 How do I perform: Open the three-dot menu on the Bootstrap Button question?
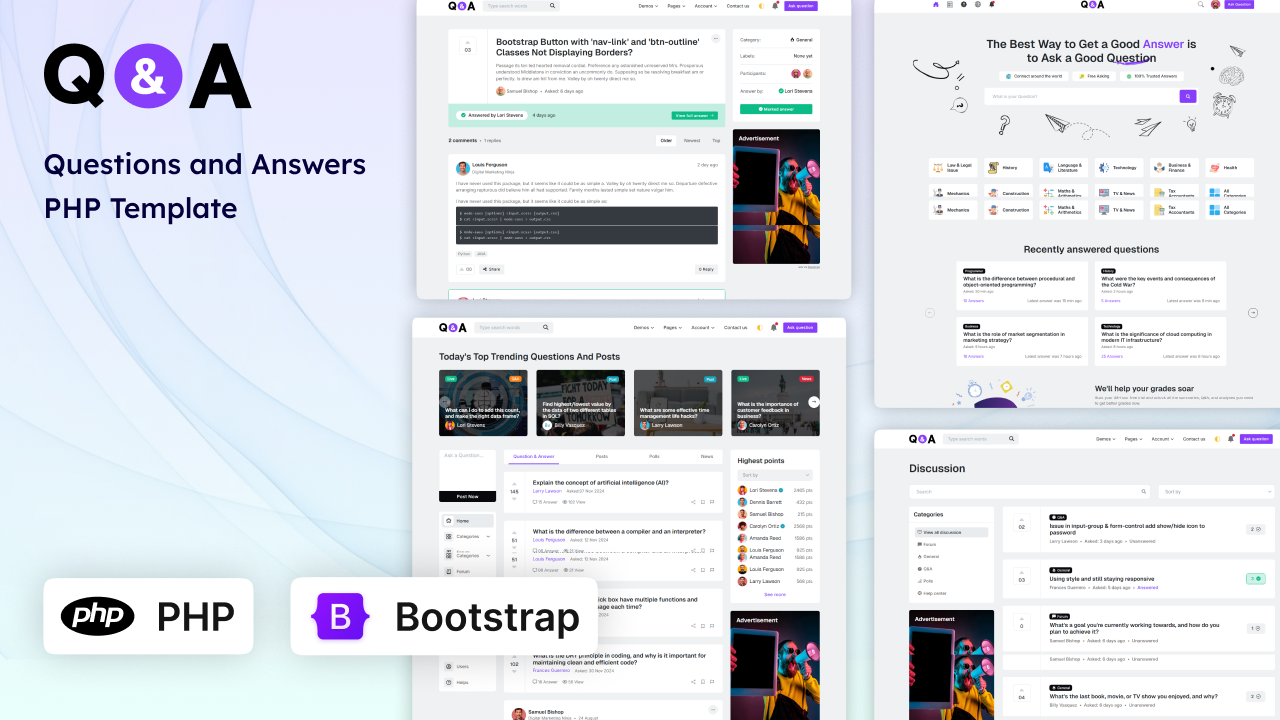pyautogui.click(x=716, y=39)
